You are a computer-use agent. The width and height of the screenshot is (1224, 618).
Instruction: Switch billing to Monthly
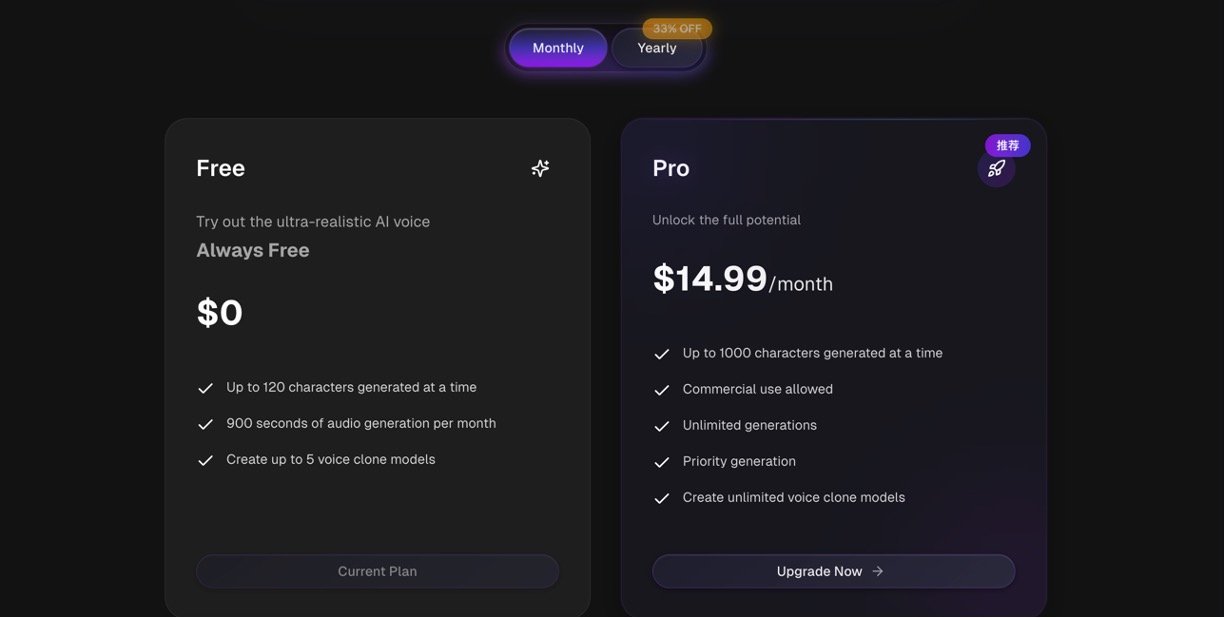(557, 48)
